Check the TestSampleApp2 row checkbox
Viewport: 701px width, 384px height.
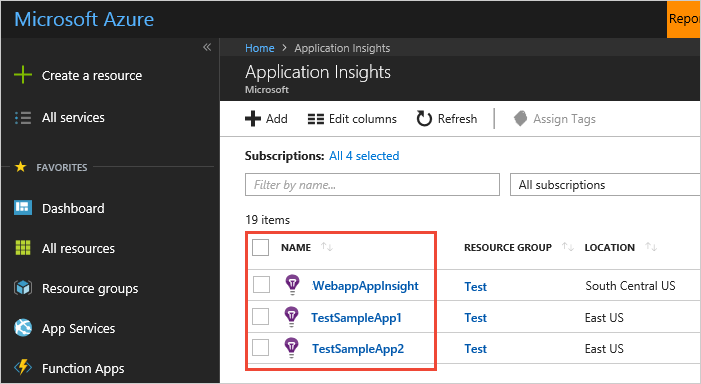coord(261,347)
